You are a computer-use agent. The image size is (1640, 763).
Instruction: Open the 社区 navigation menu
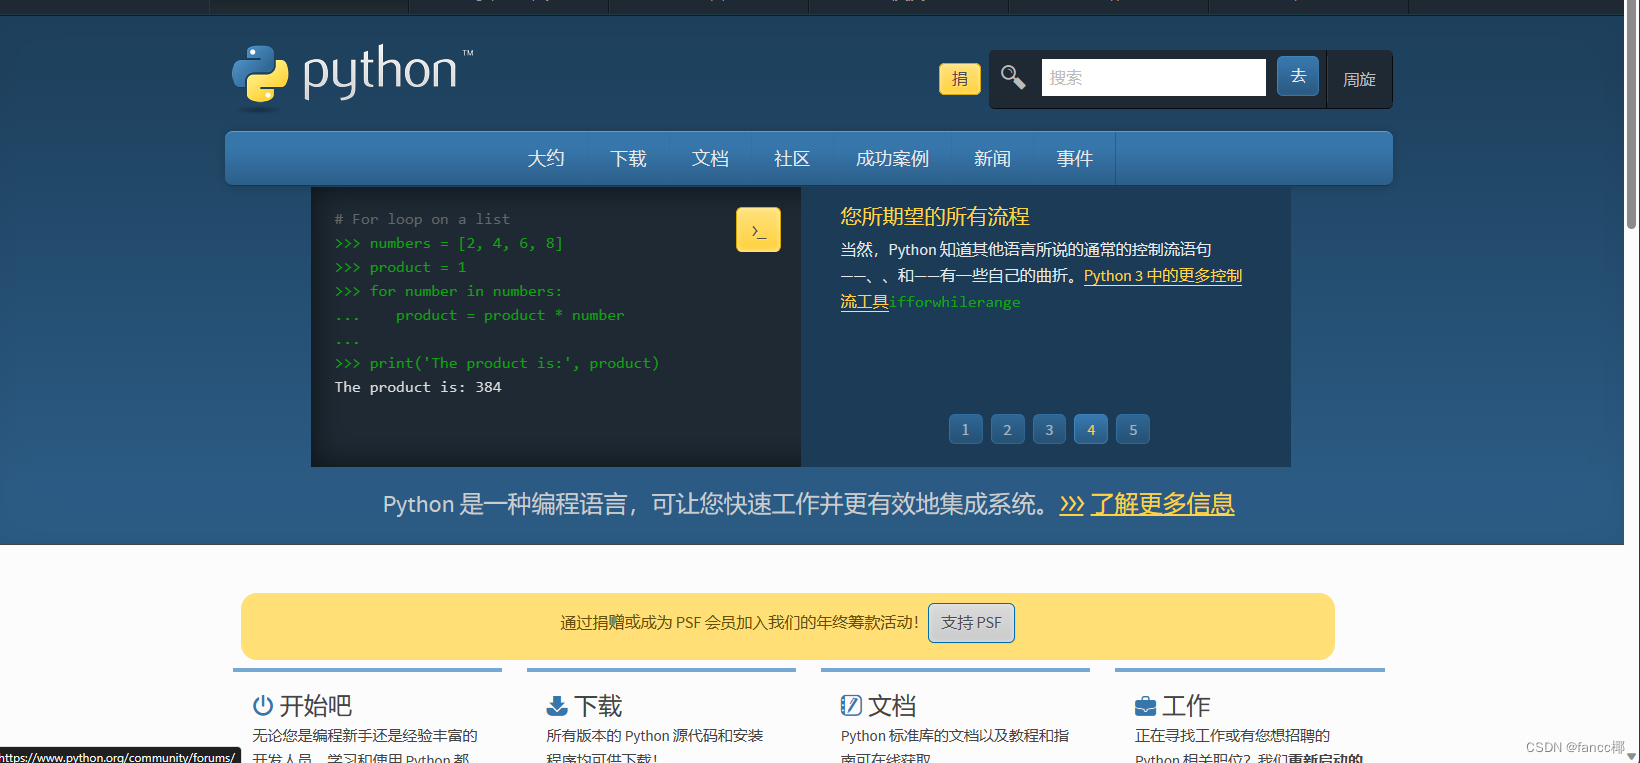tap(792, 158)
